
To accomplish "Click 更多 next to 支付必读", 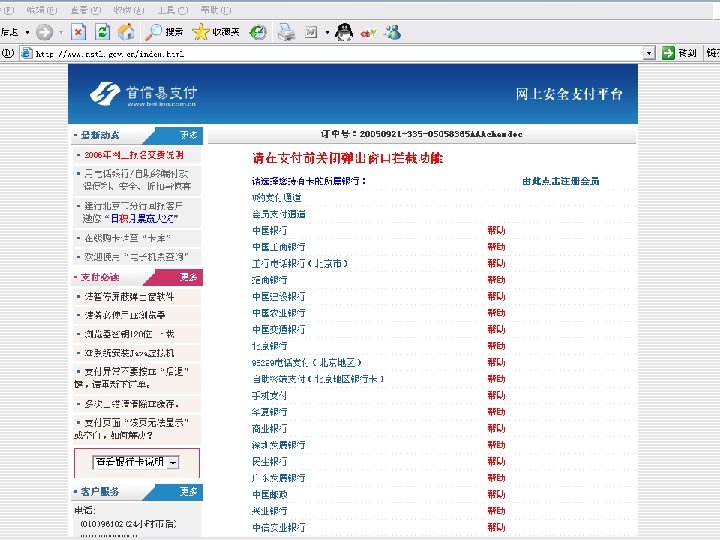I will [188, 277].
